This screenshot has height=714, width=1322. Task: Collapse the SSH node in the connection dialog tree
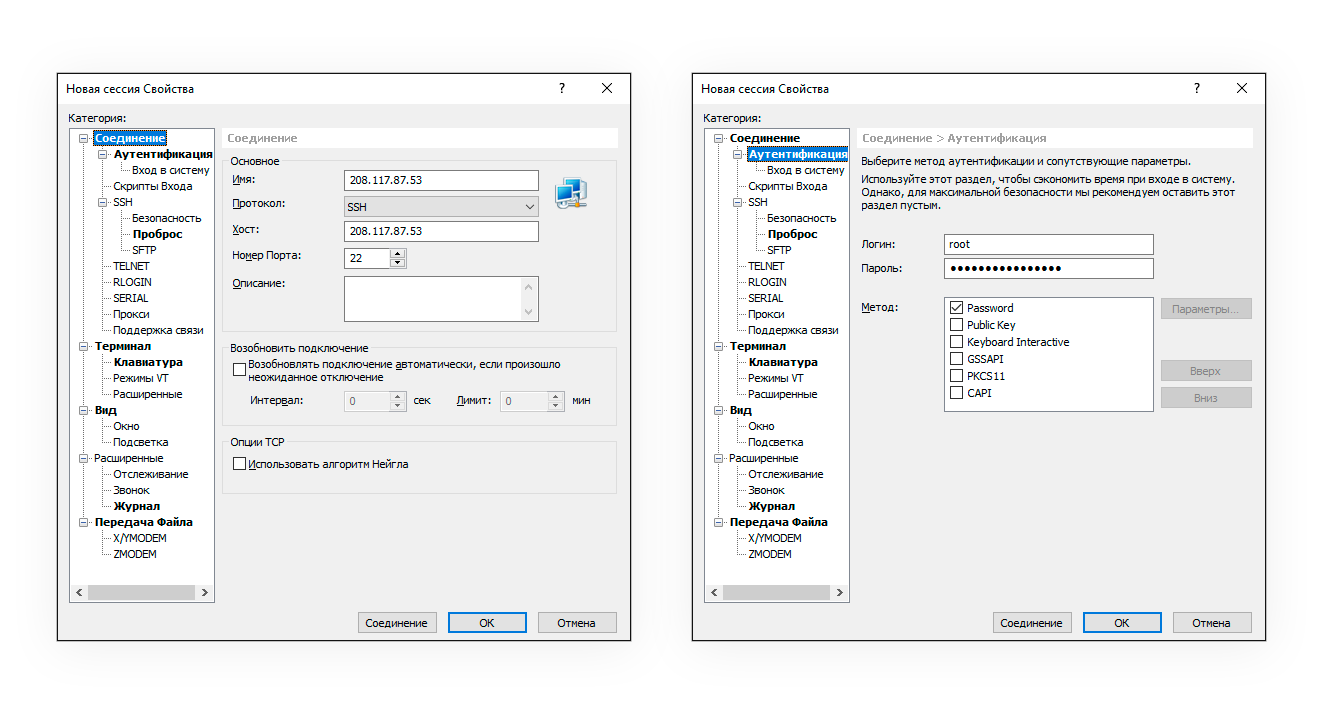pos(102,203)
